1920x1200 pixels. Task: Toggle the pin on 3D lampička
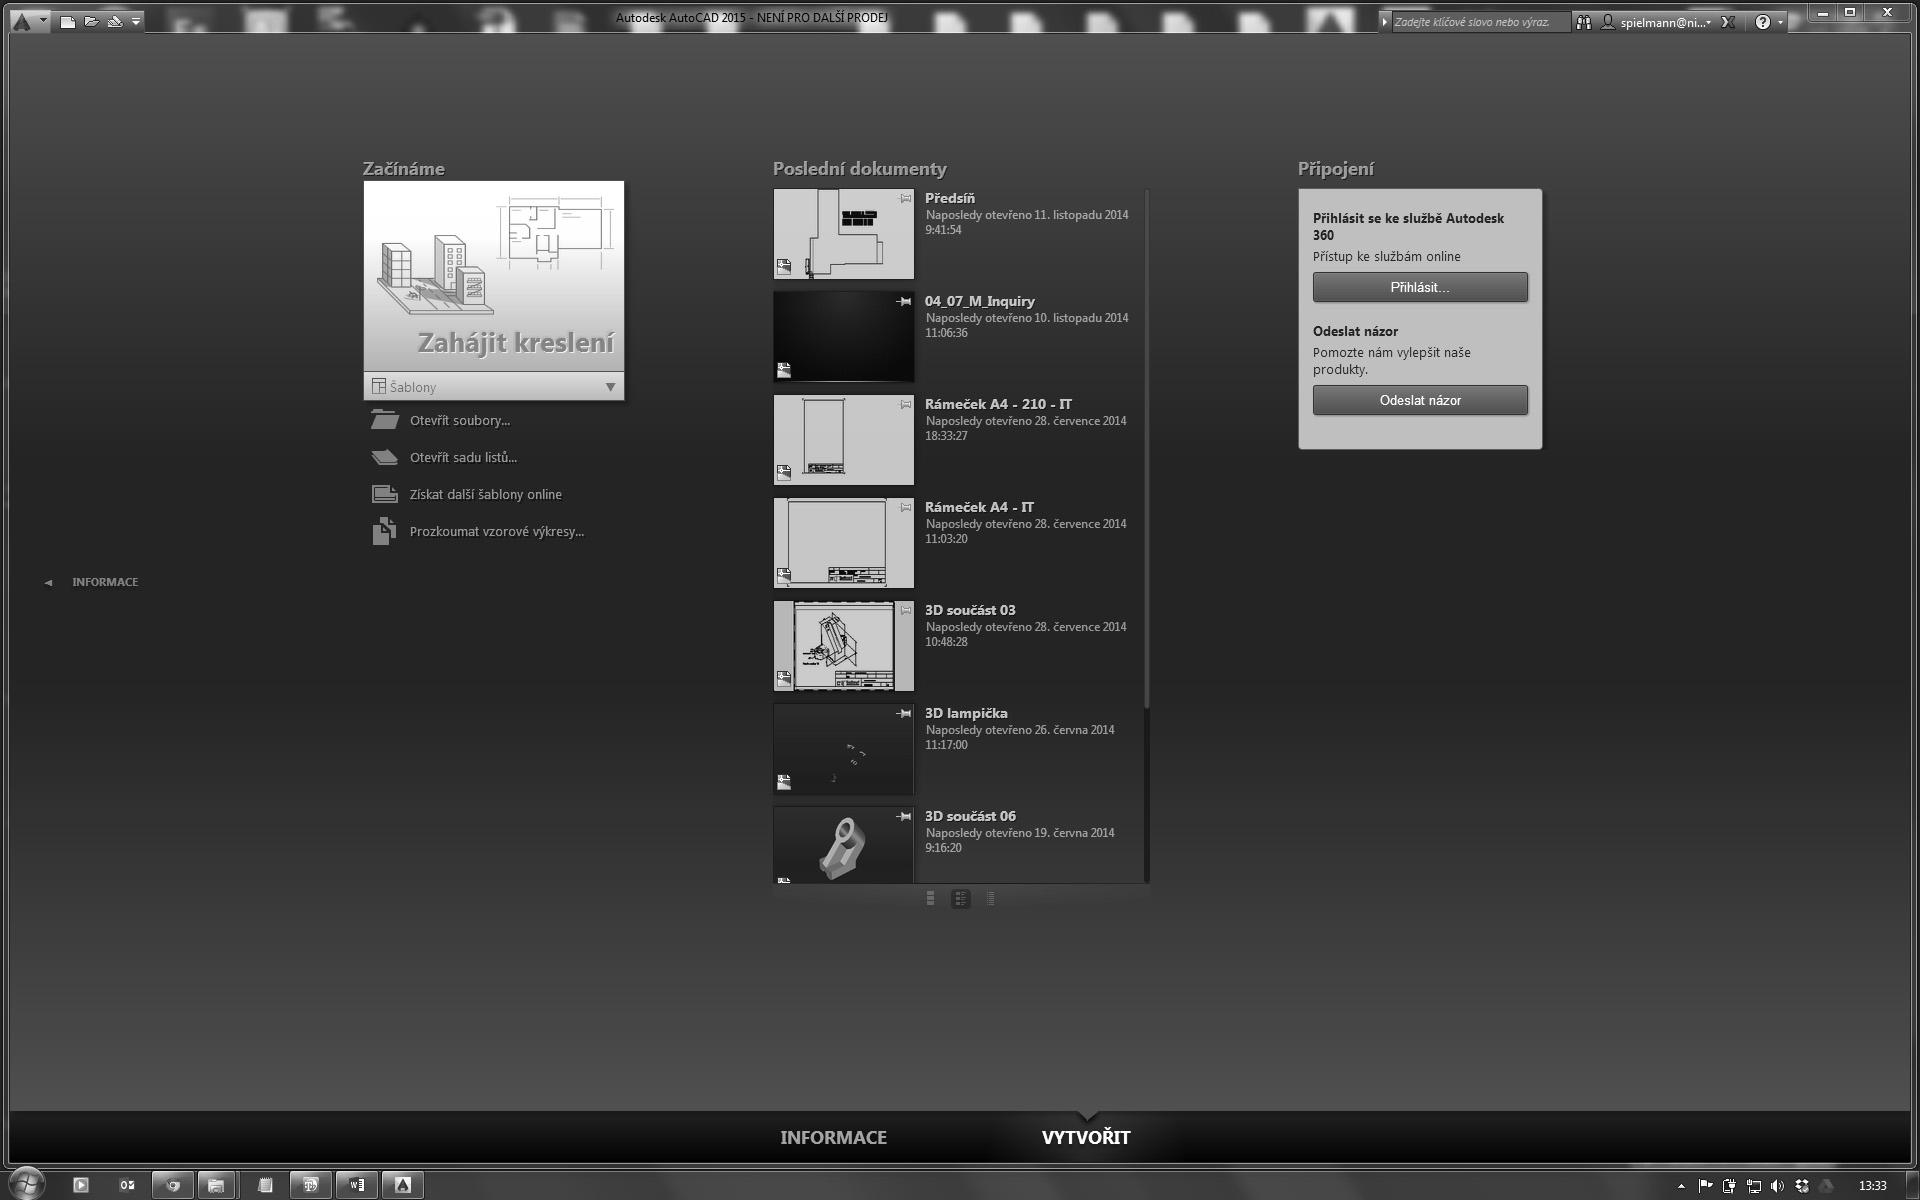(904, 713)
